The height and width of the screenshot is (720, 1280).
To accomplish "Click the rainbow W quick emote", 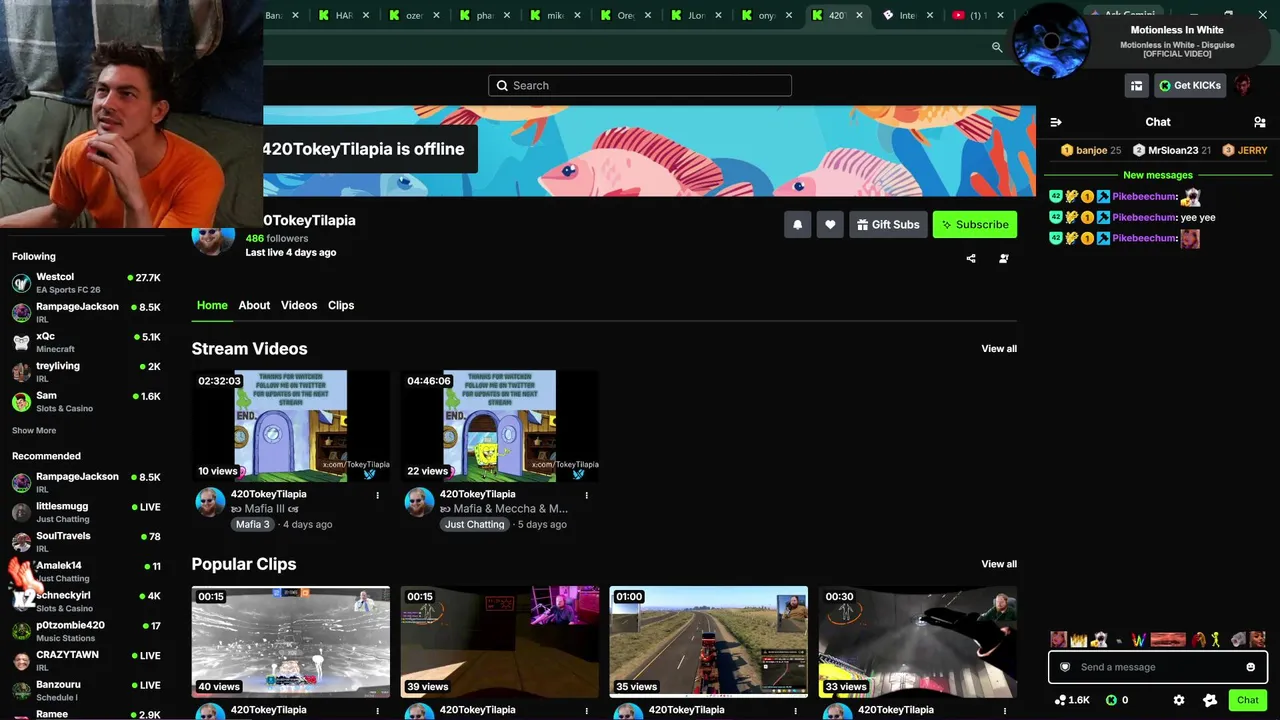I will (1138, 640).
